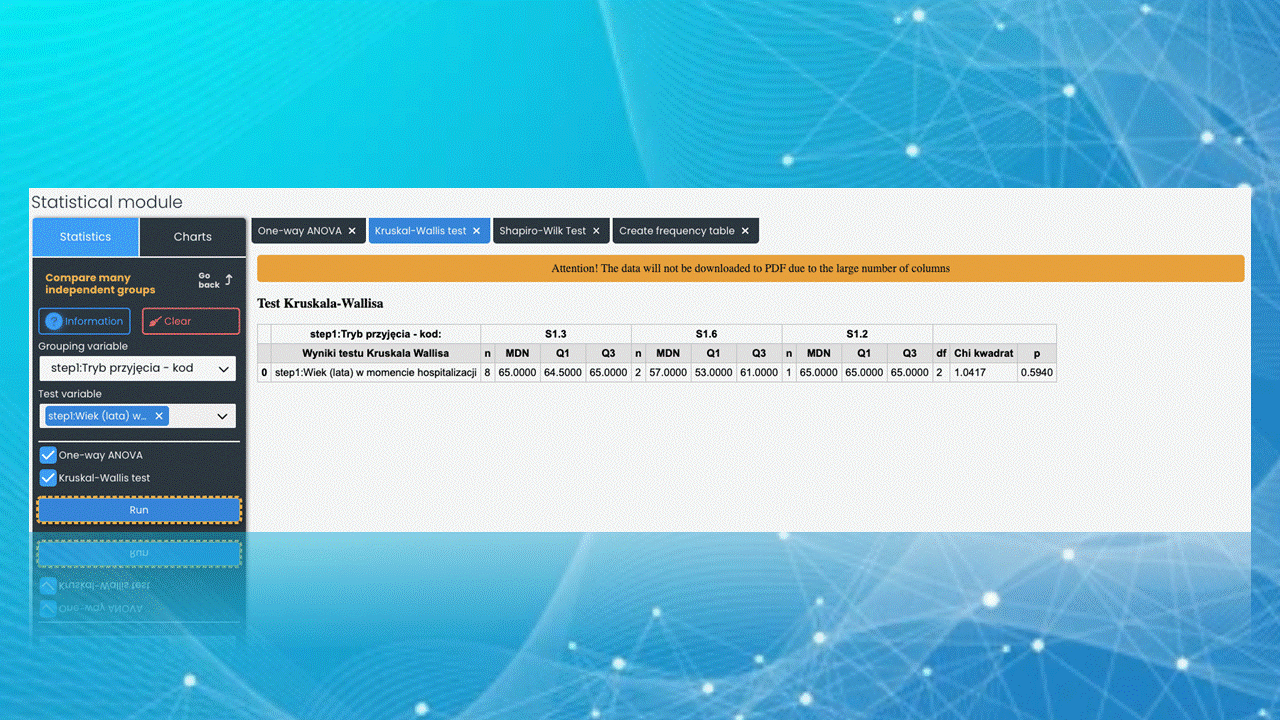Select the Statistics tab
Viewport: 1280px width, 720px height.
pyautogui.click(x=85, y=237)
